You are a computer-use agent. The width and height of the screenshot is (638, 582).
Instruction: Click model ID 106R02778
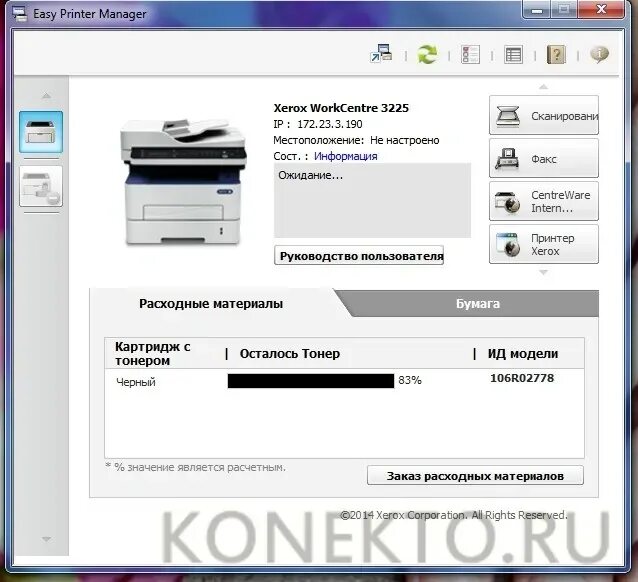[522, 378]
